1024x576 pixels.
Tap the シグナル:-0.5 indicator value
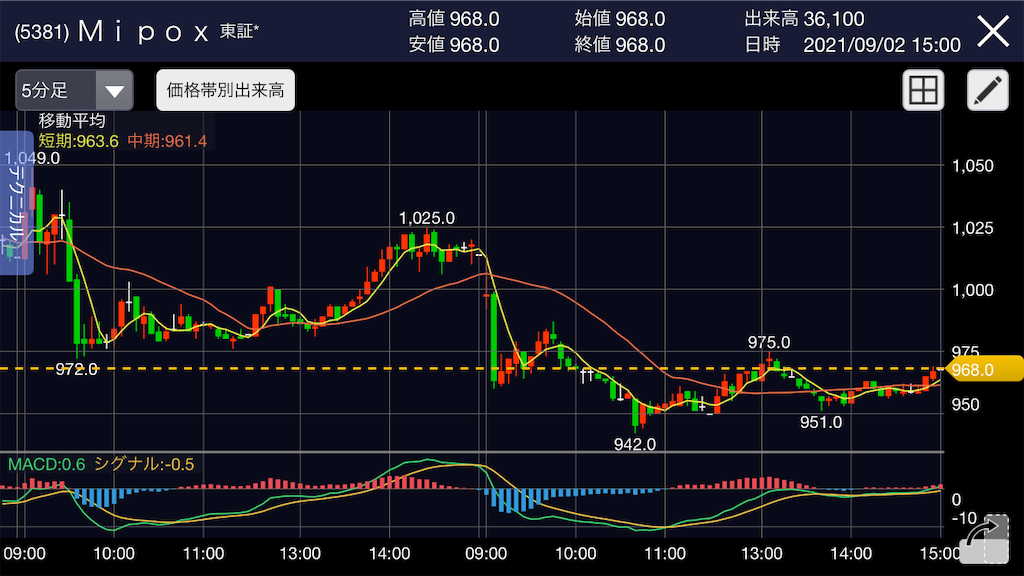click(144, 464)
